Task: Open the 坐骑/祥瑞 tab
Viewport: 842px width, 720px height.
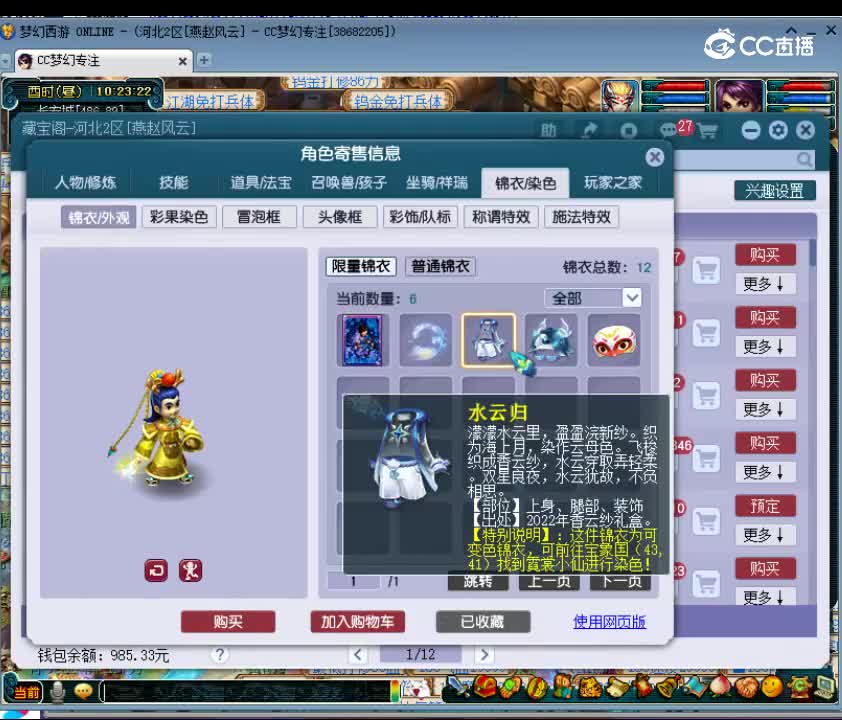Action: (437, 183)
